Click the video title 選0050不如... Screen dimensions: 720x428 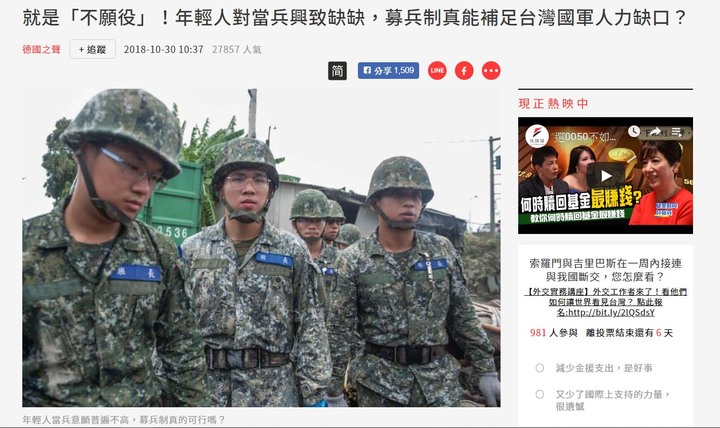[x=584, y=137]
